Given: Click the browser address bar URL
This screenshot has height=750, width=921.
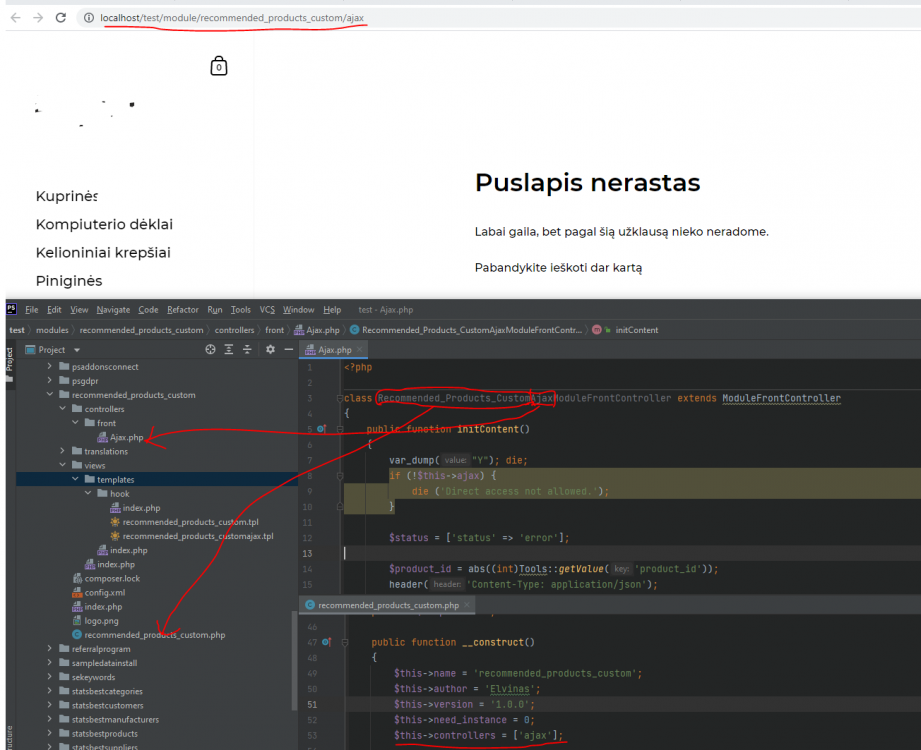Looking at the screenshot, I should (231, 18).
